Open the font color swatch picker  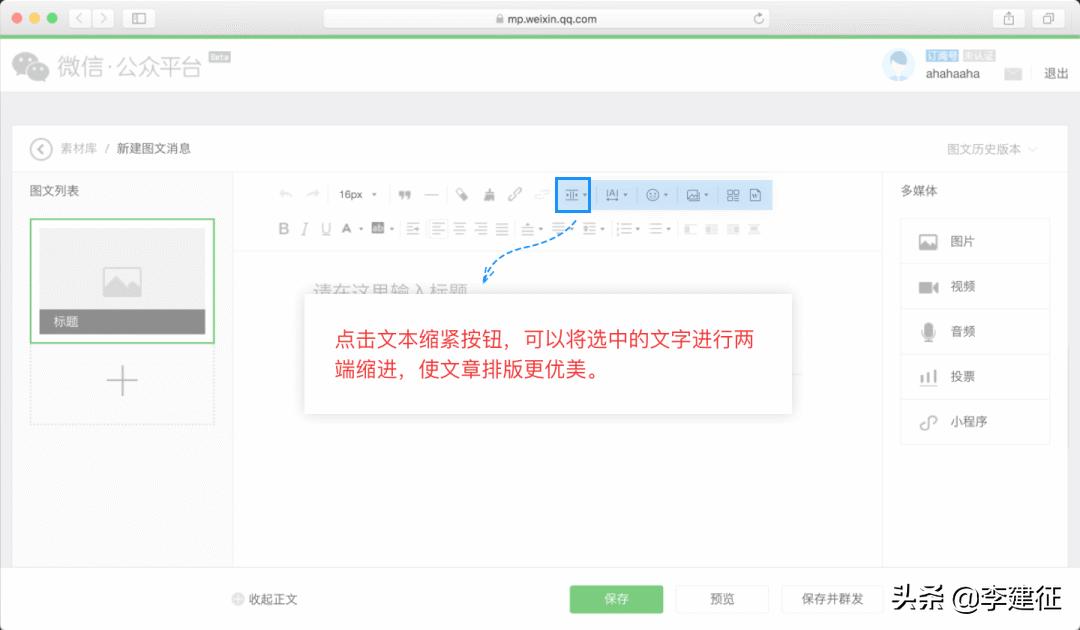[349, 228]
